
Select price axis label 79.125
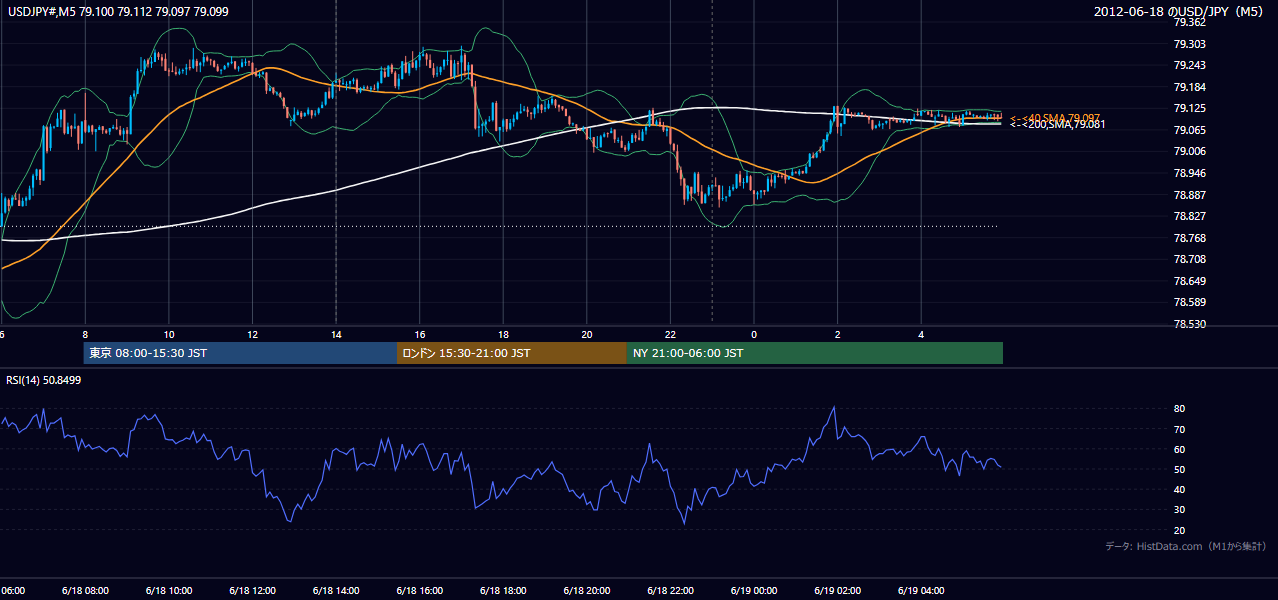pyautogui.click(x=1189, y=109)
